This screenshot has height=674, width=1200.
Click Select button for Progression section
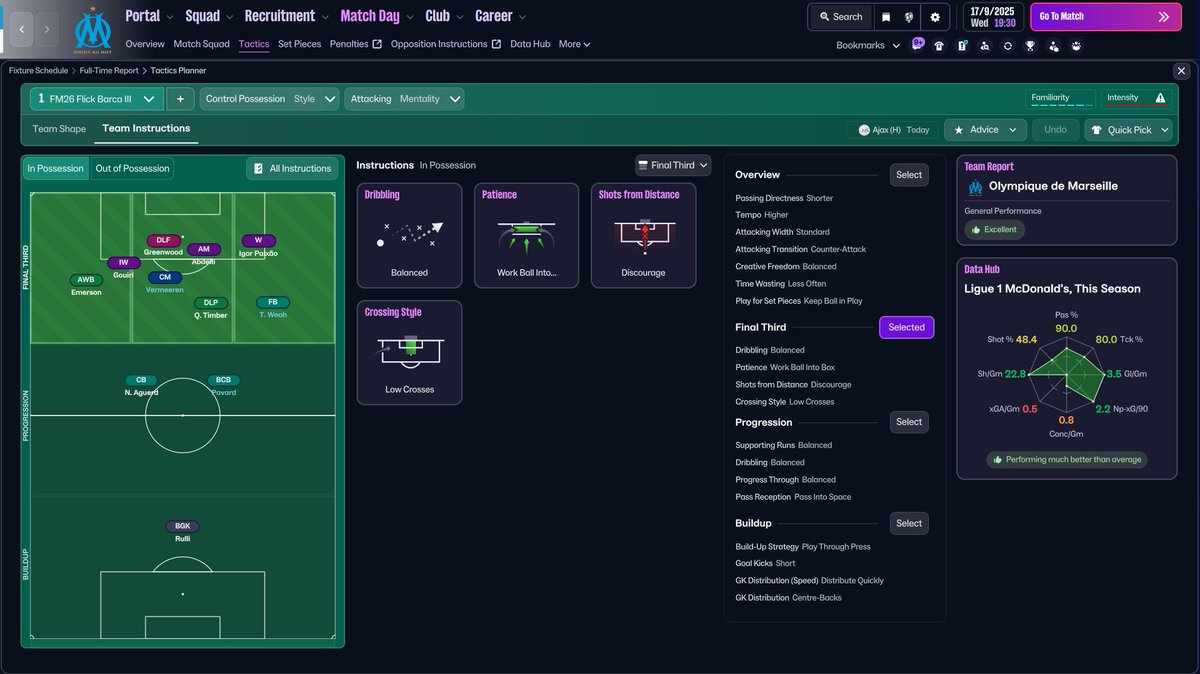tap(909, 422)
